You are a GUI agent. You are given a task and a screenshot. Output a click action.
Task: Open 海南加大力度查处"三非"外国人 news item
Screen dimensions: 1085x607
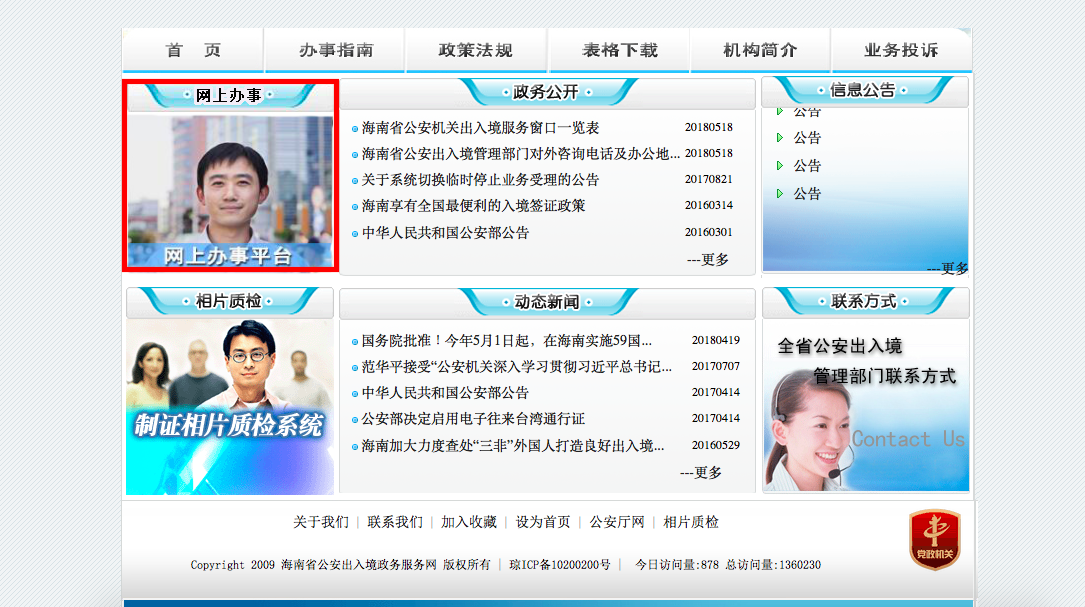(513, 446)
